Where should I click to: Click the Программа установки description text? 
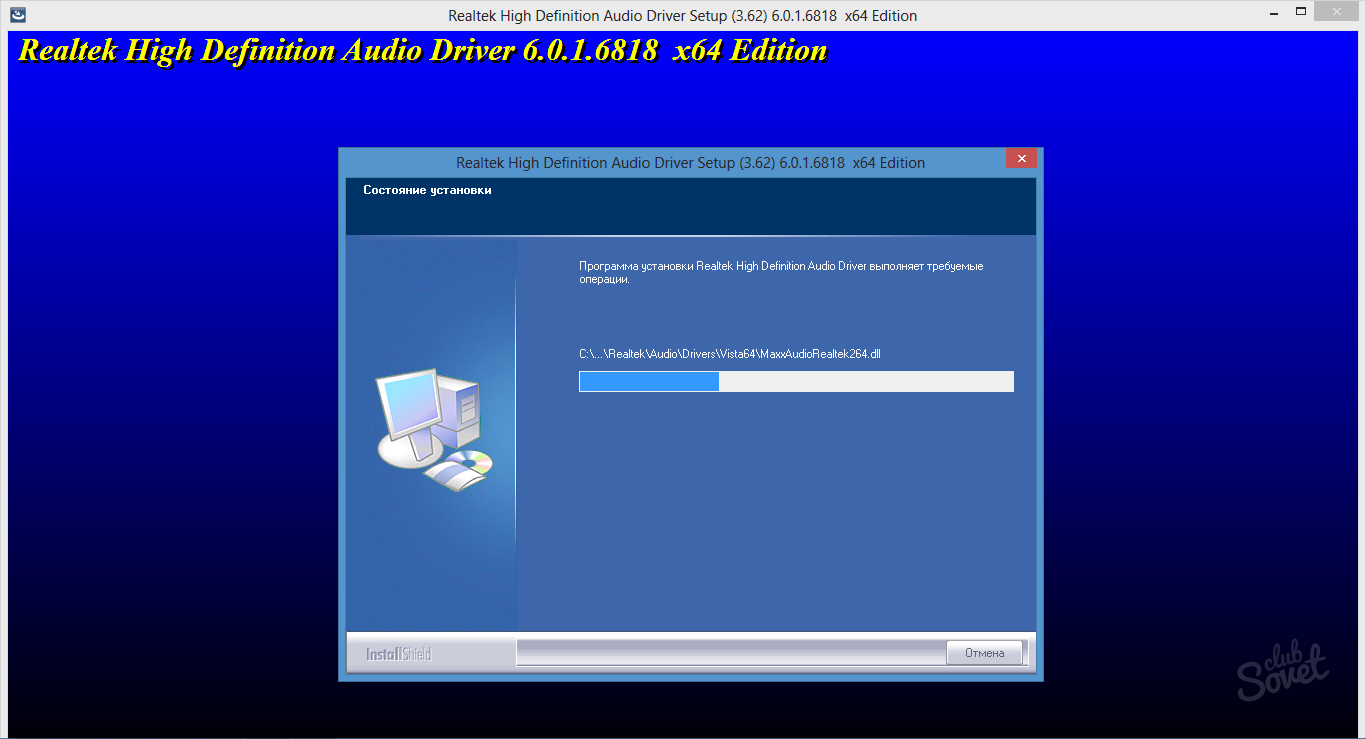tap(780, 272)
